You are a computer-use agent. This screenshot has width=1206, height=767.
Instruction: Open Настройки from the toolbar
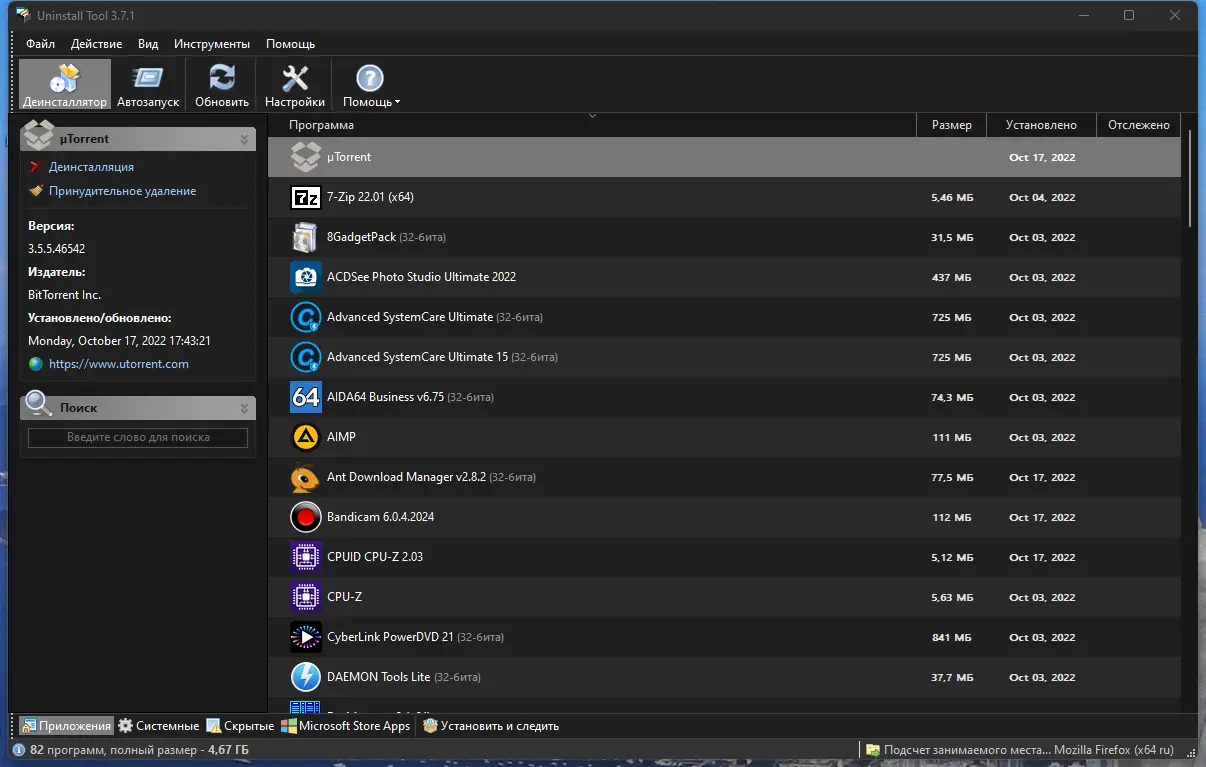pyautogui.click(x=295, y=85)
